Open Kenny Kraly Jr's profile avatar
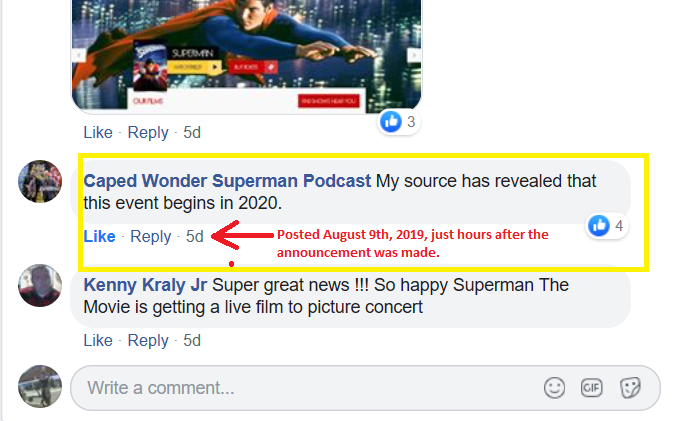 pos(41,286)
